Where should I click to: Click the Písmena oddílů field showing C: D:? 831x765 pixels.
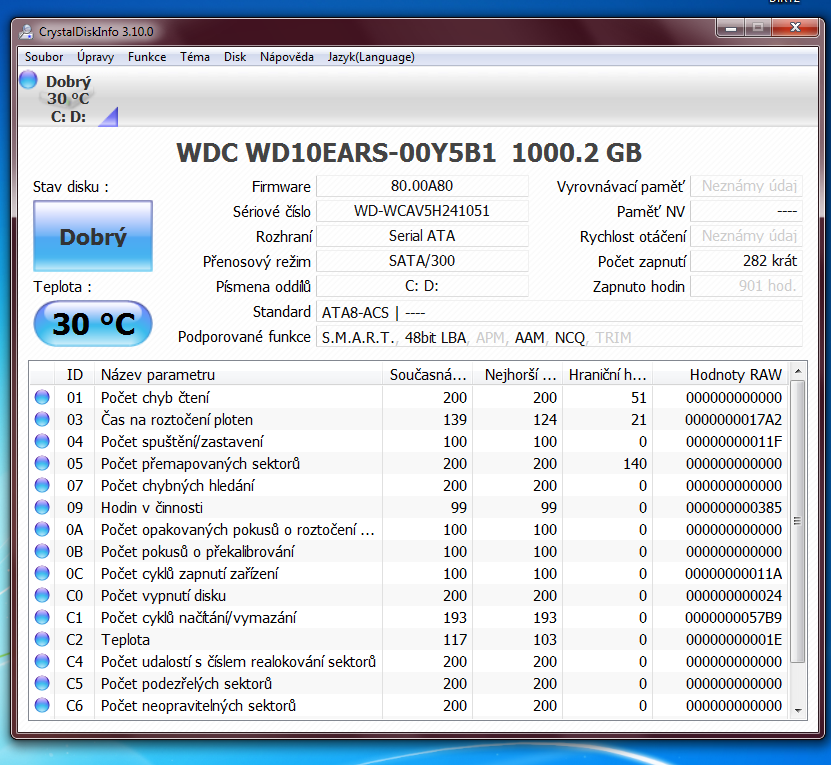[x=422, y=286]
